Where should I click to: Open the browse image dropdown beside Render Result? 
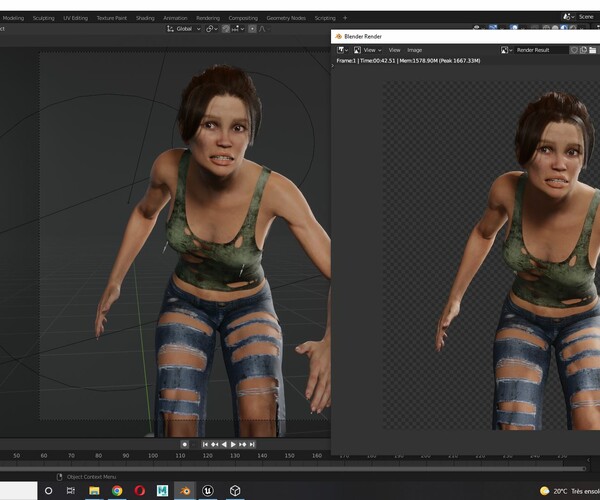(x=507, y=50)
